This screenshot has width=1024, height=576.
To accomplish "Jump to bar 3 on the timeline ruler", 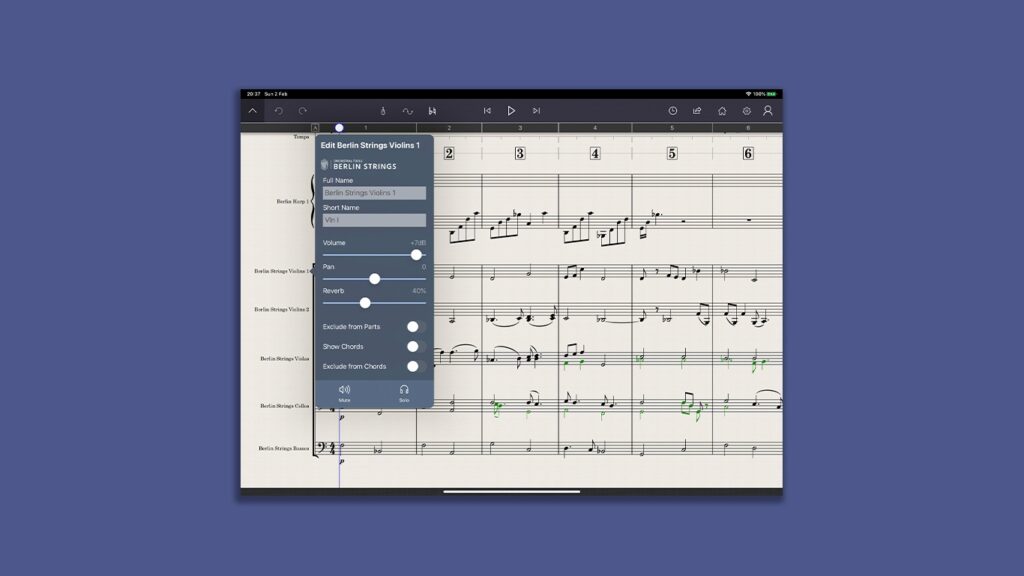I will 520,128.
